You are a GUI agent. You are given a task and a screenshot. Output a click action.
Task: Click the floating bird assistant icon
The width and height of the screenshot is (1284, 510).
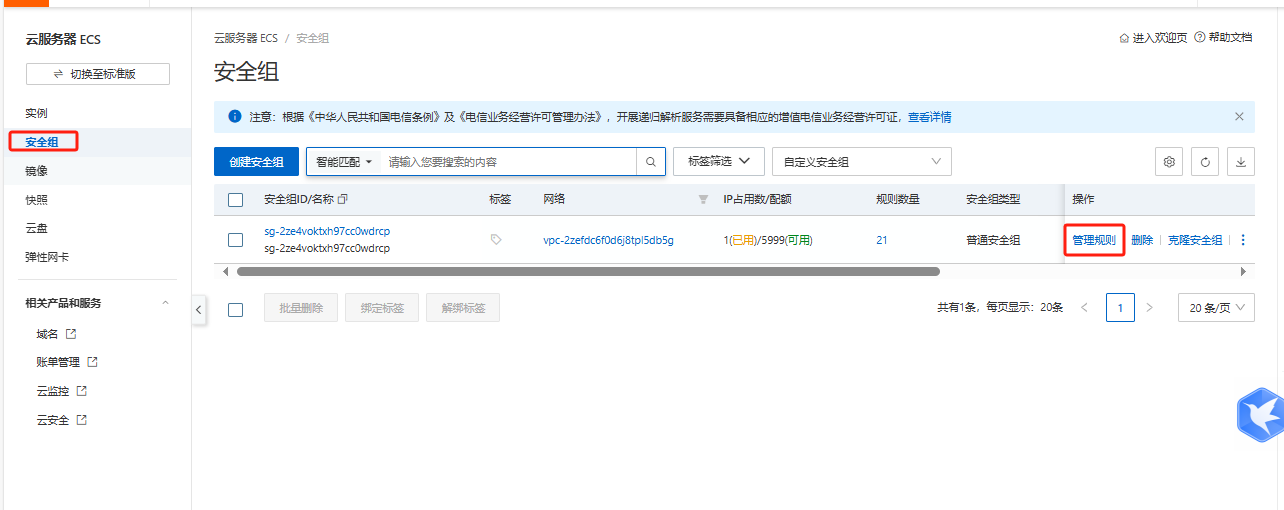1260,414
